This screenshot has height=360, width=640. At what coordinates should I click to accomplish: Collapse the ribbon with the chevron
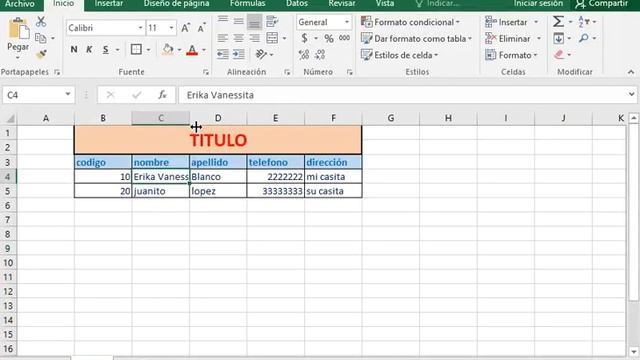(631, 72)
